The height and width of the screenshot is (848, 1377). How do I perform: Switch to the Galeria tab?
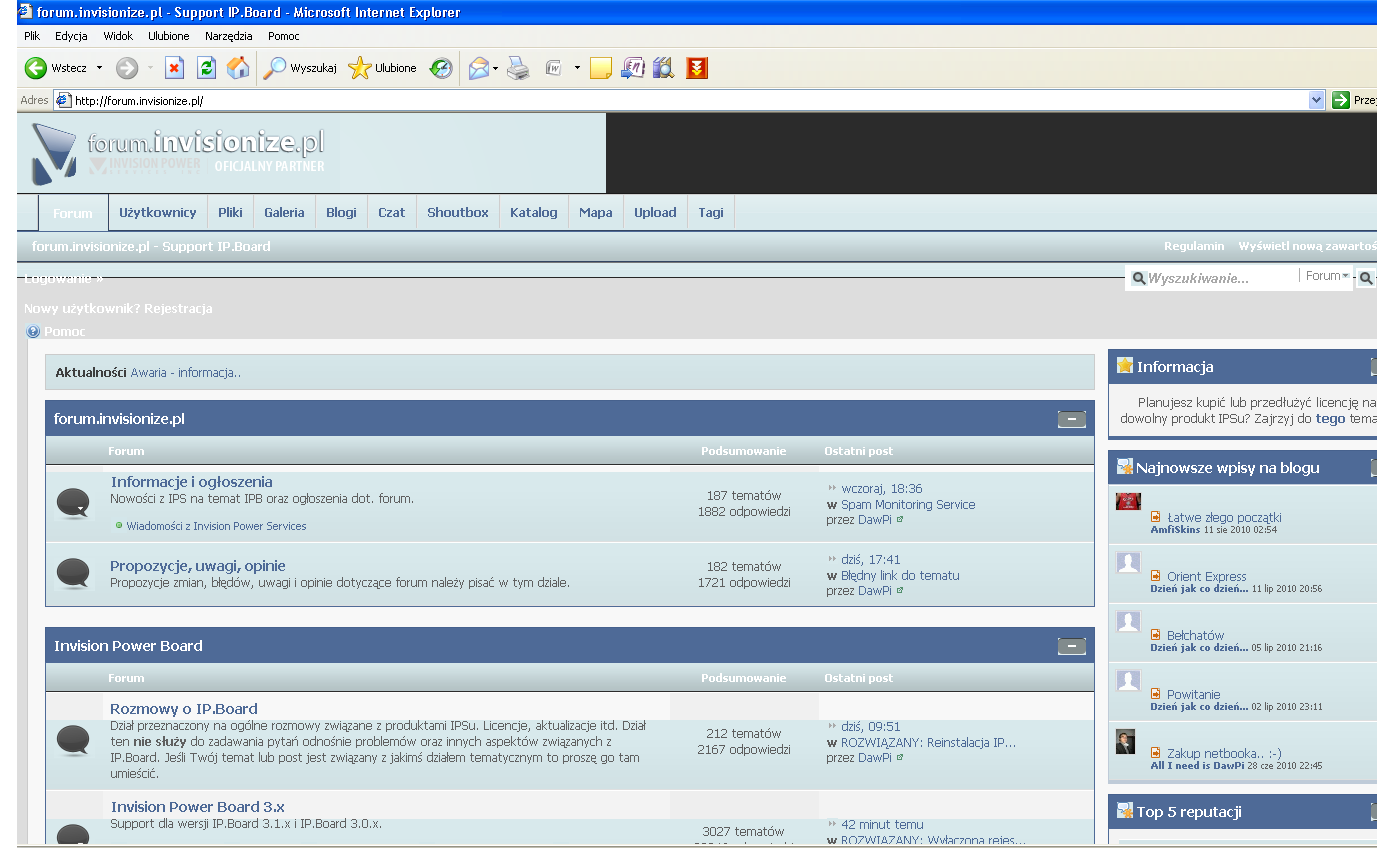click(284, 212)
